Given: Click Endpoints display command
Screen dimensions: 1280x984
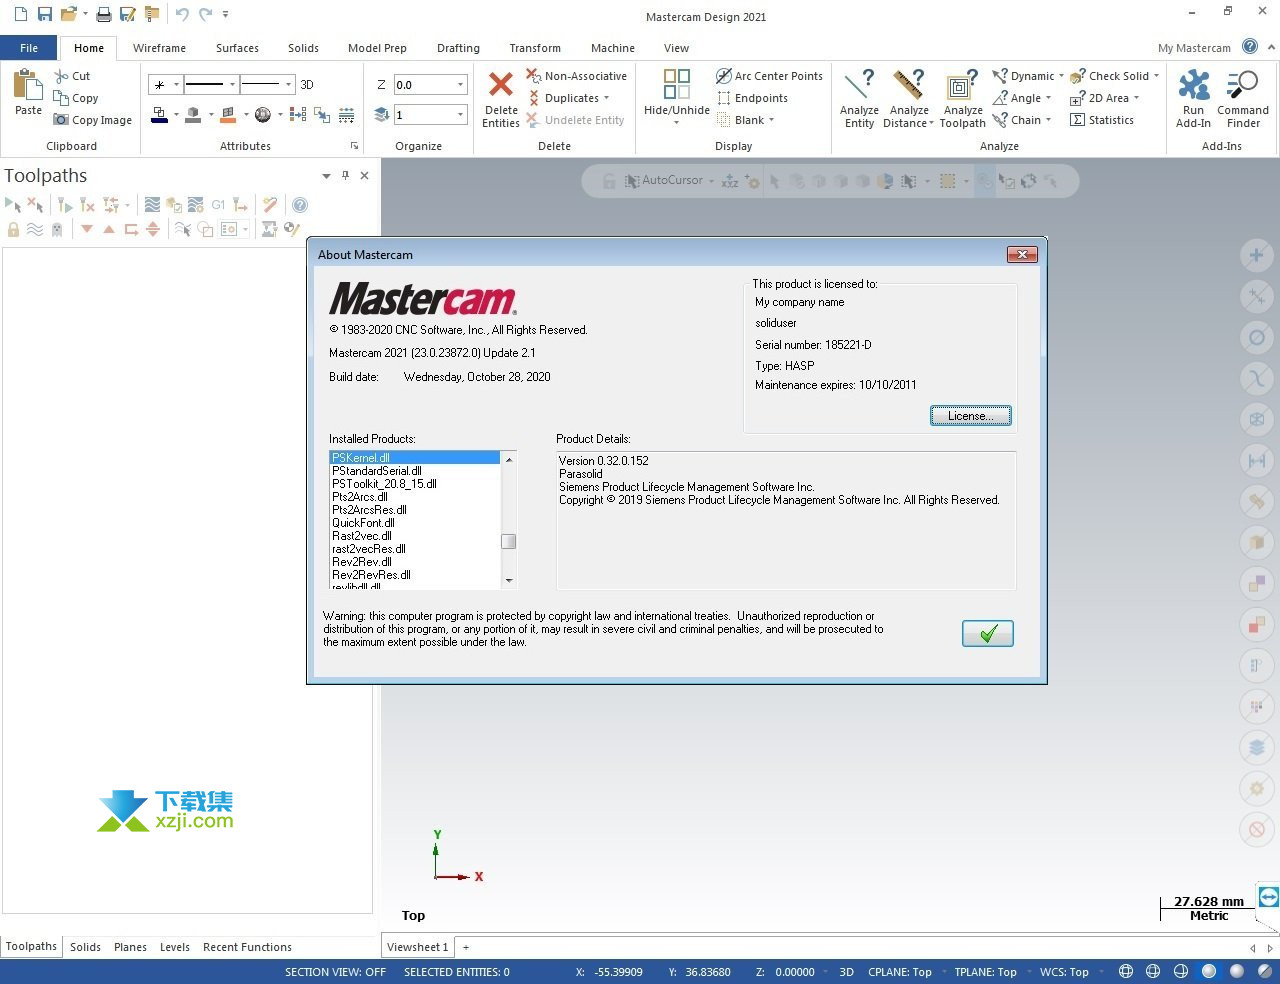Looking at the screenshot, I should tap(752, 98).
